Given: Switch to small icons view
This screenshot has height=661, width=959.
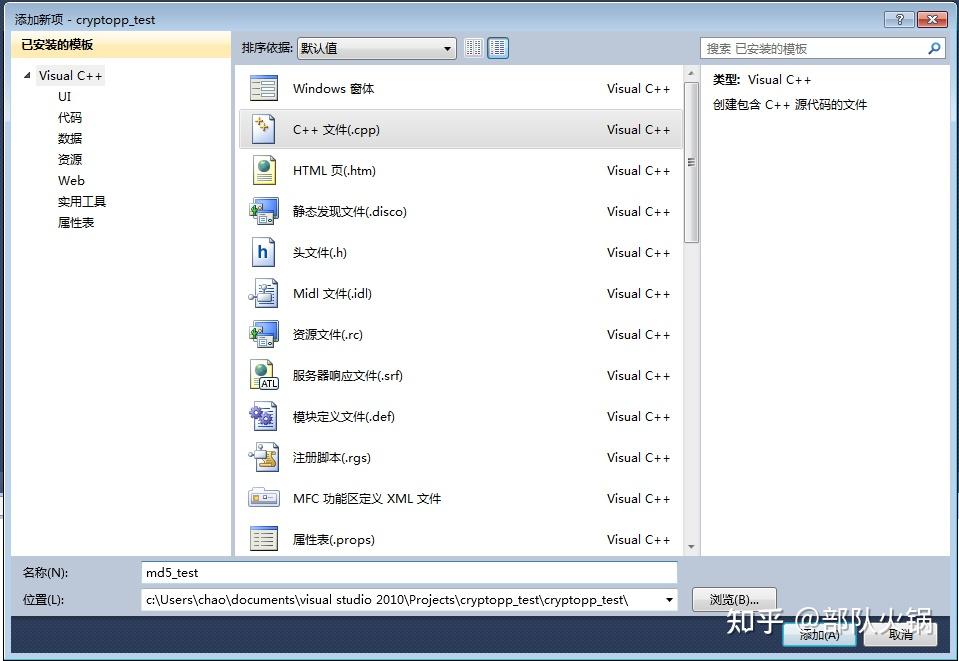Looking at the screenshot, I should [x=473, y=47].
